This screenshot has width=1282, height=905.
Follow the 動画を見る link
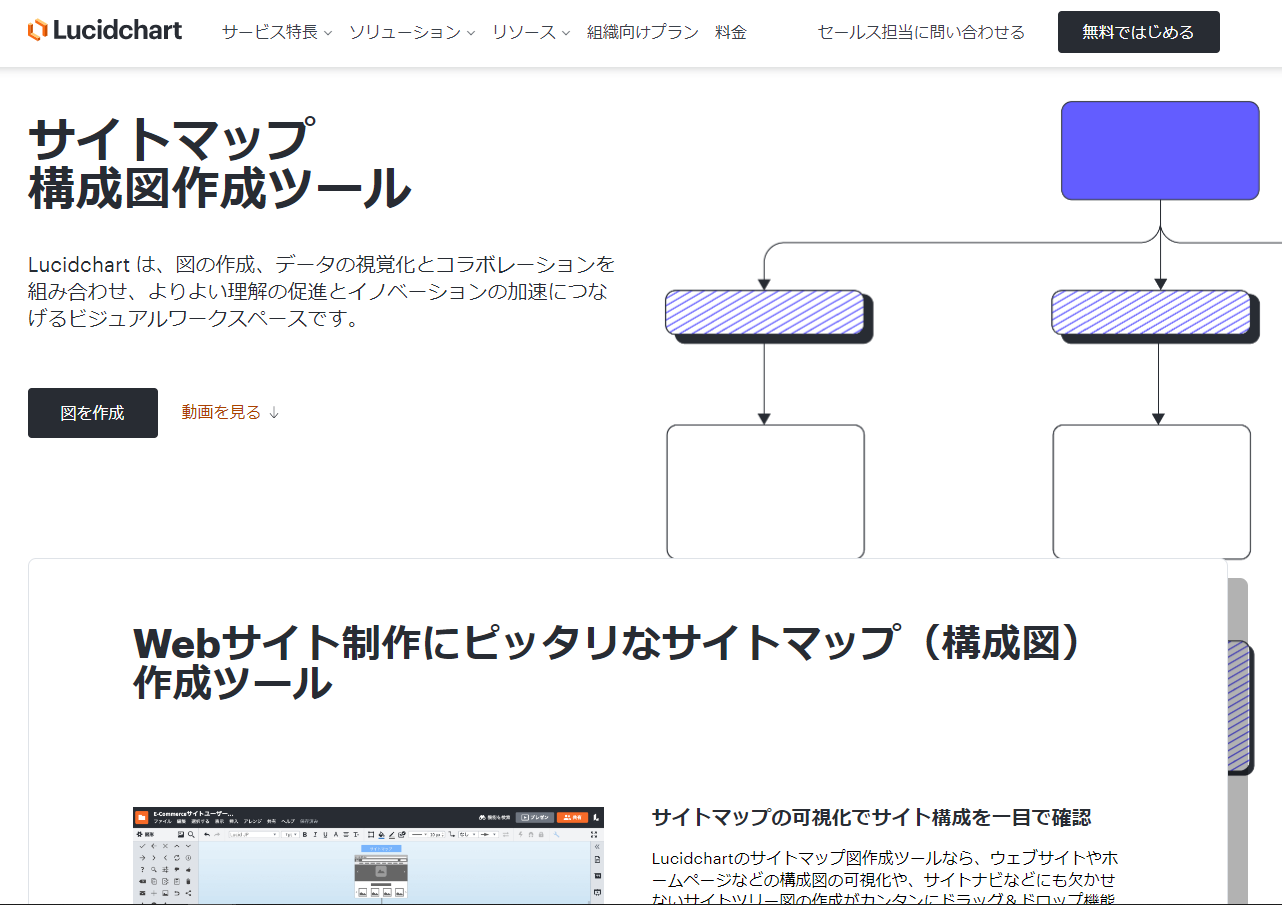pos(230,412)
